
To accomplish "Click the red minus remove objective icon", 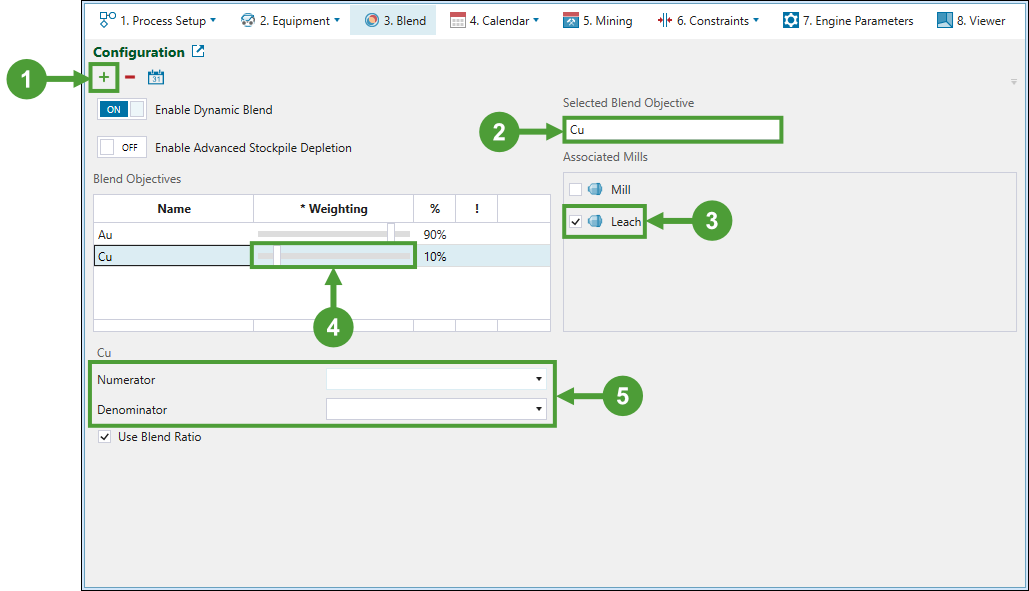I will click(x=130, y=78).
